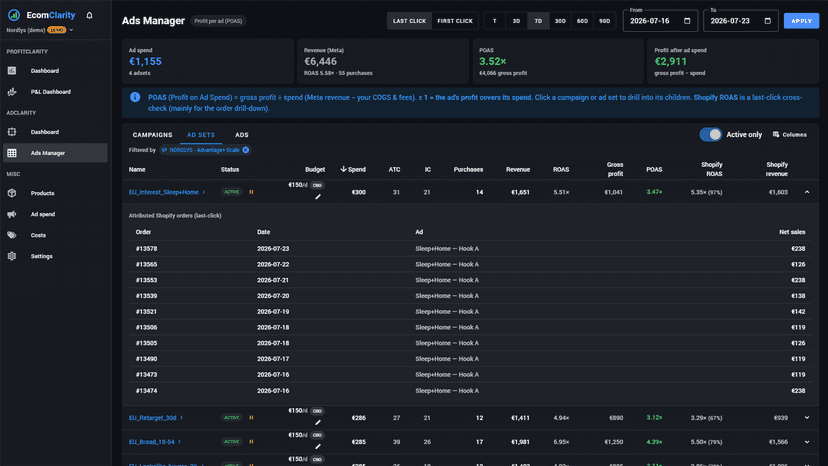Switch to the Campaigns tab
The image size is (828, 466).
[x=152, y=135]
